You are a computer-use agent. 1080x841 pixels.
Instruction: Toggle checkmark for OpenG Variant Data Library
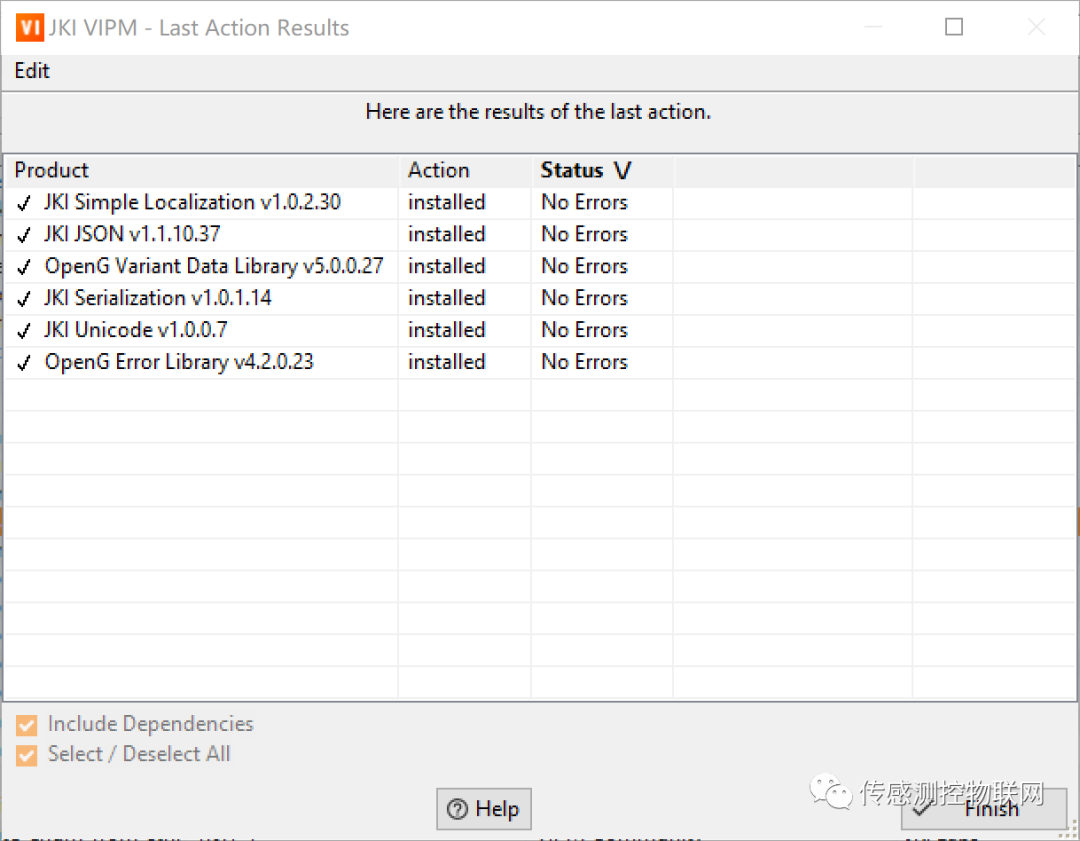click(x=24, y=267)
